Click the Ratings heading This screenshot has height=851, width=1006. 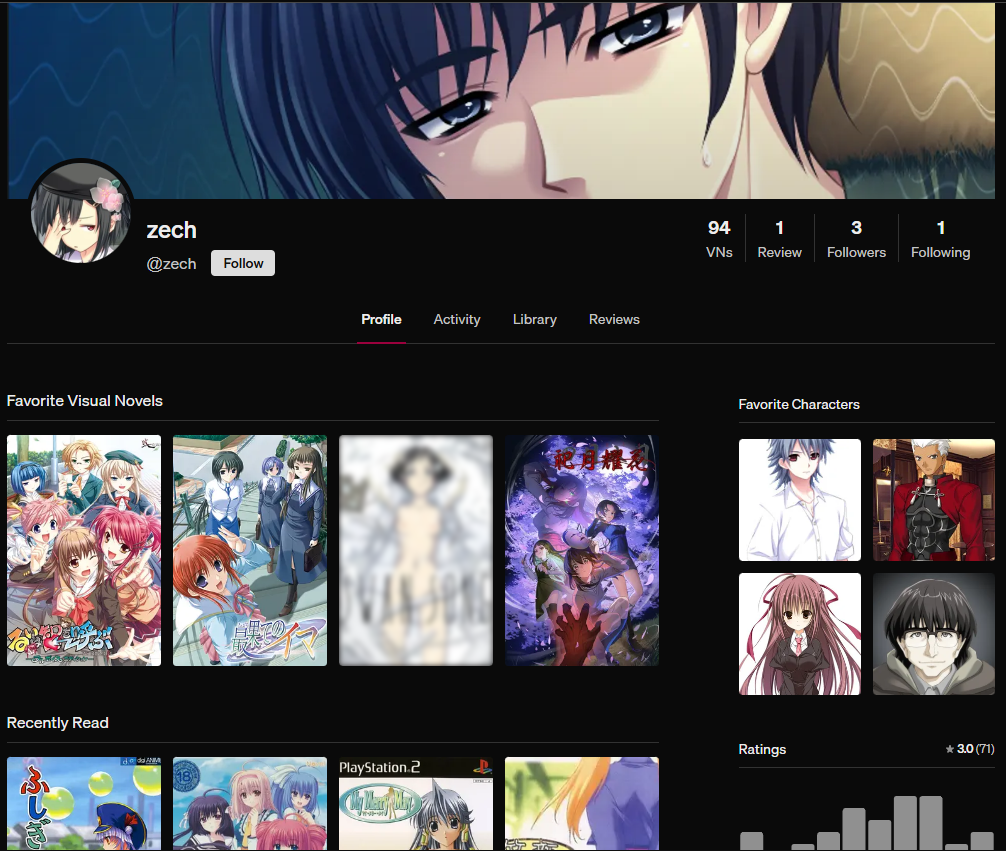click(762, 749)
